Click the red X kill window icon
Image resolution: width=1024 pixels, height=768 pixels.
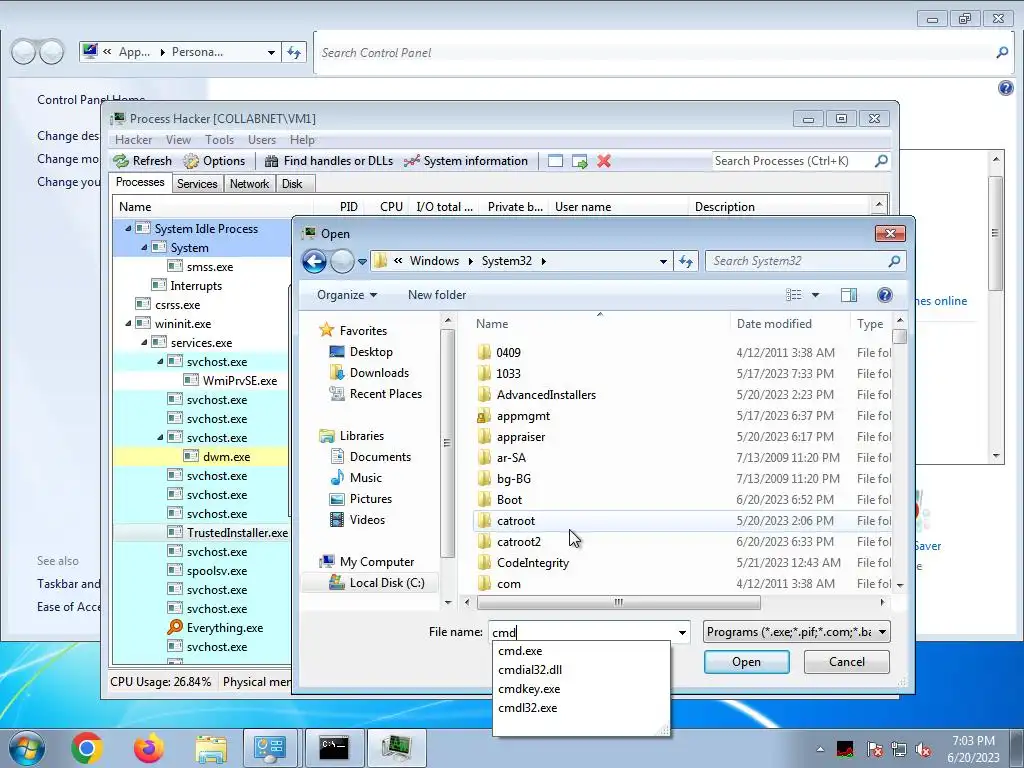pyautogui.click(x=604, y=161)
